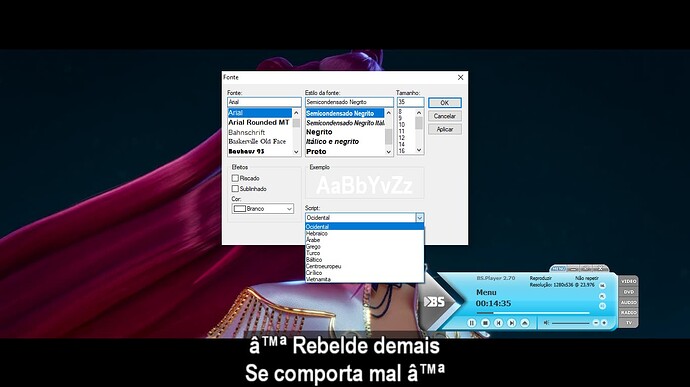
Task: Stop playback in BS.Player
Action: [x=485, y=323]
